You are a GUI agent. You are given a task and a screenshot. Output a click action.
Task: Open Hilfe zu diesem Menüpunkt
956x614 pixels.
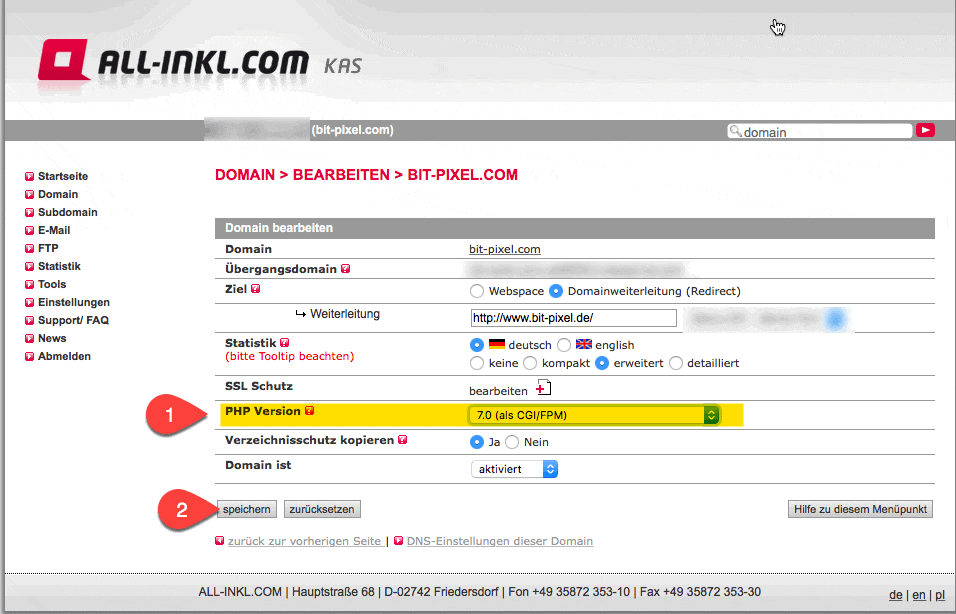pos(860,509)
